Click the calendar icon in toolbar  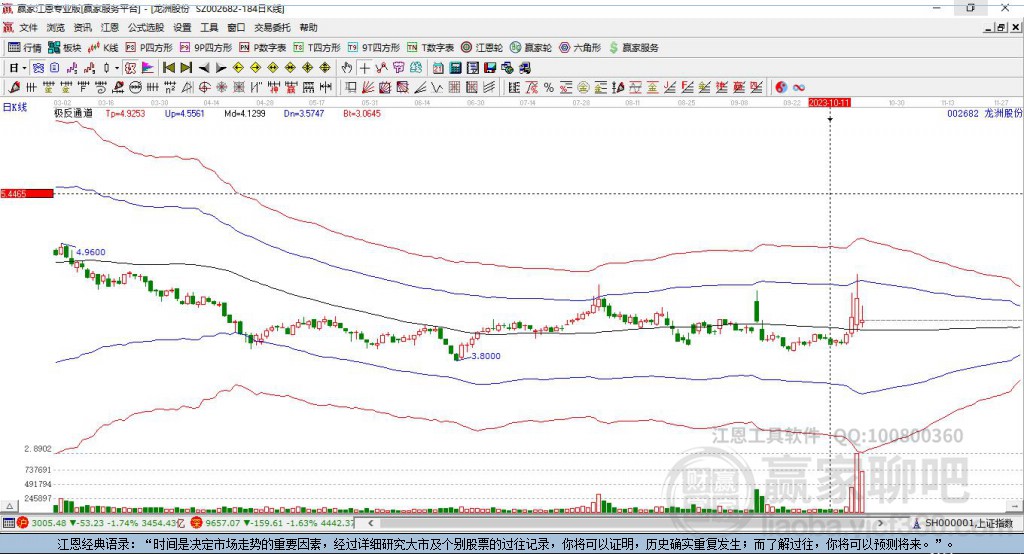438,68
